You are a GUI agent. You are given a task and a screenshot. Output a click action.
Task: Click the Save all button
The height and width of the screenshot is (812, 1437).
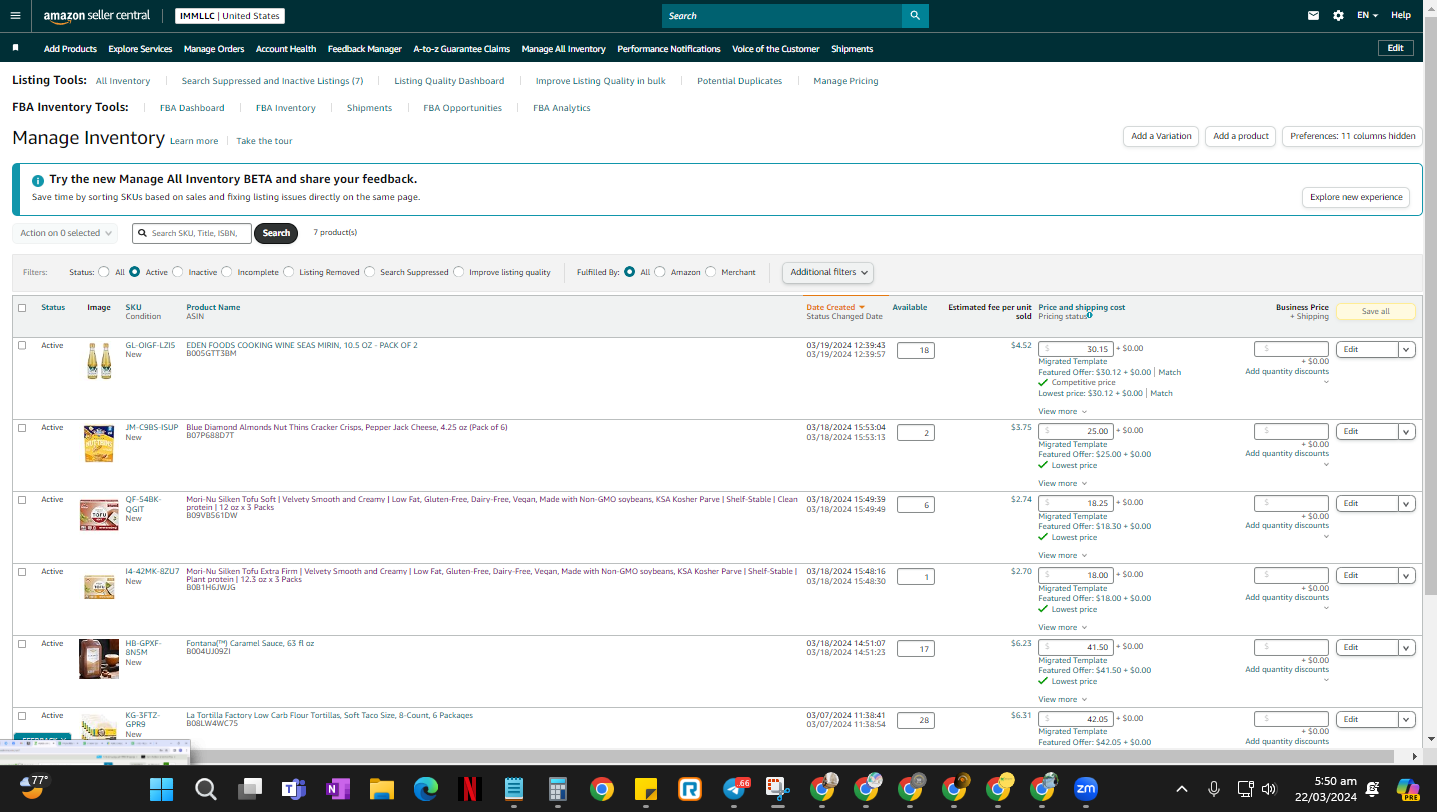click(x=1376, y=311)
